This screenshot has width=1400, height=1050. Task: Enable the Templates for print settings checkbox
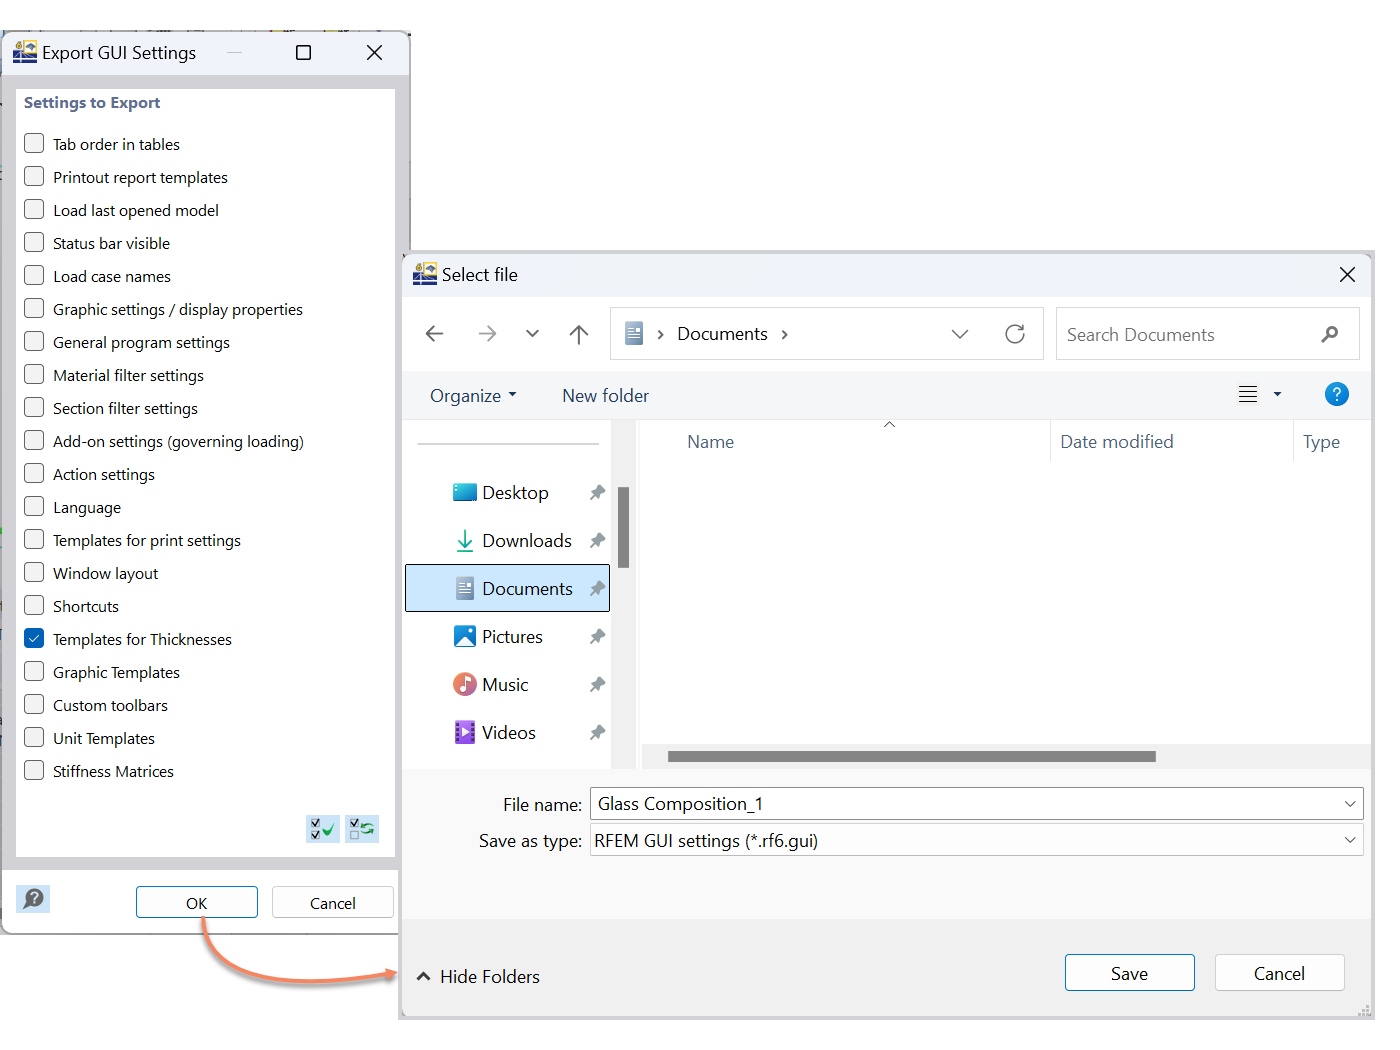tap(33, 539)
